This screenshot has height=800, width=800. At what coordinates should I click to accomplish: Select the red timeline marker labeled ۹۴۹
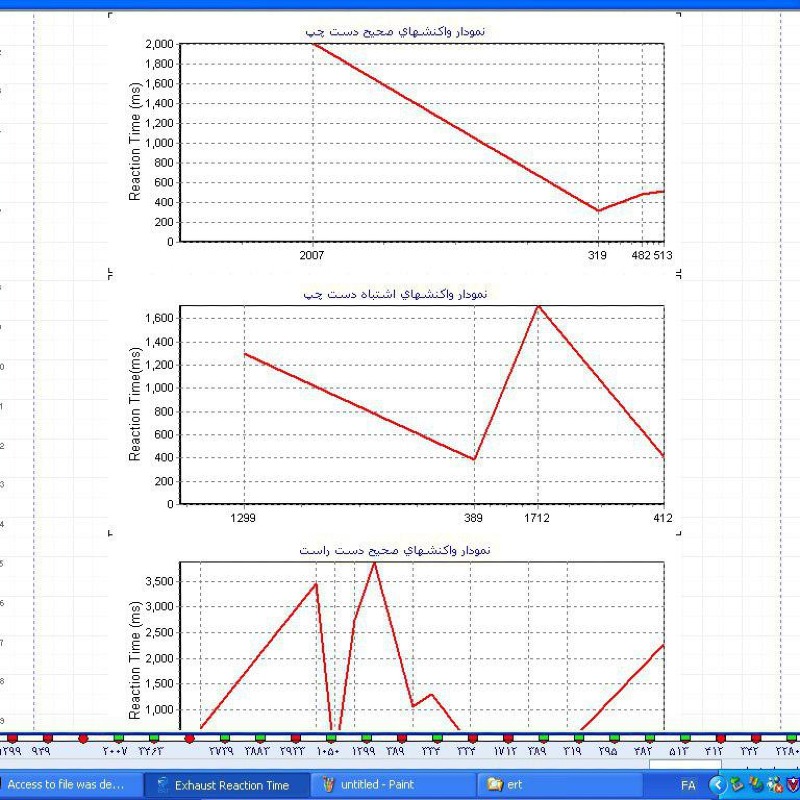point(46,738)
